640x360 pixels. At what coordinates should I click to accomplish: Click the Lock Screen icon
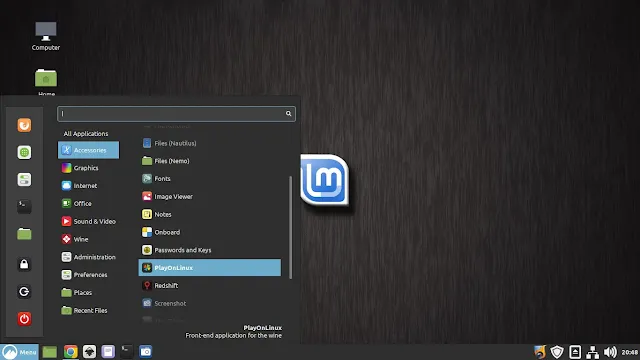pos(24,264)
